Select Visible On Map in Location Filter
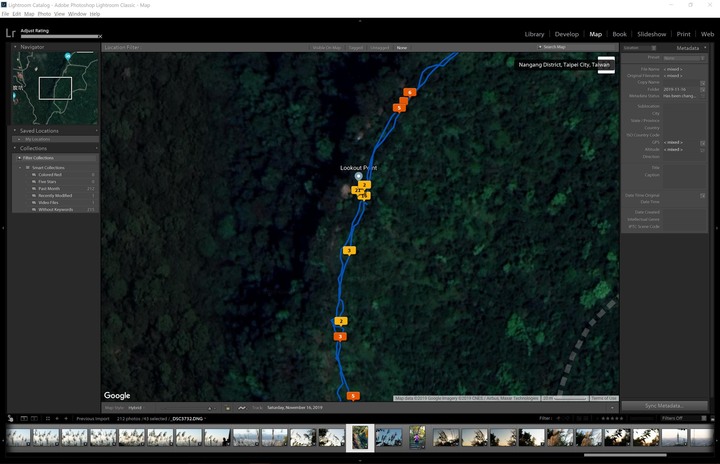720x464 pixels. 326,48
